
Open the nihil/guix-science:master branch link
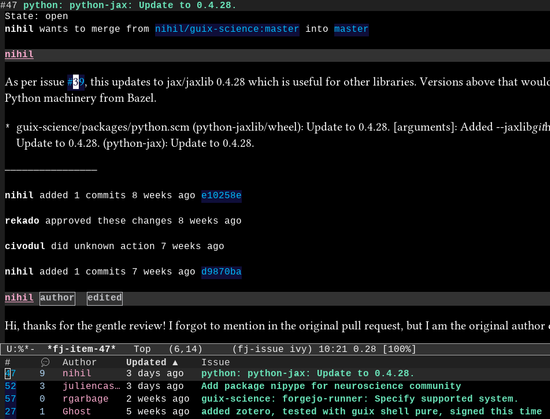tap(227, 29)
